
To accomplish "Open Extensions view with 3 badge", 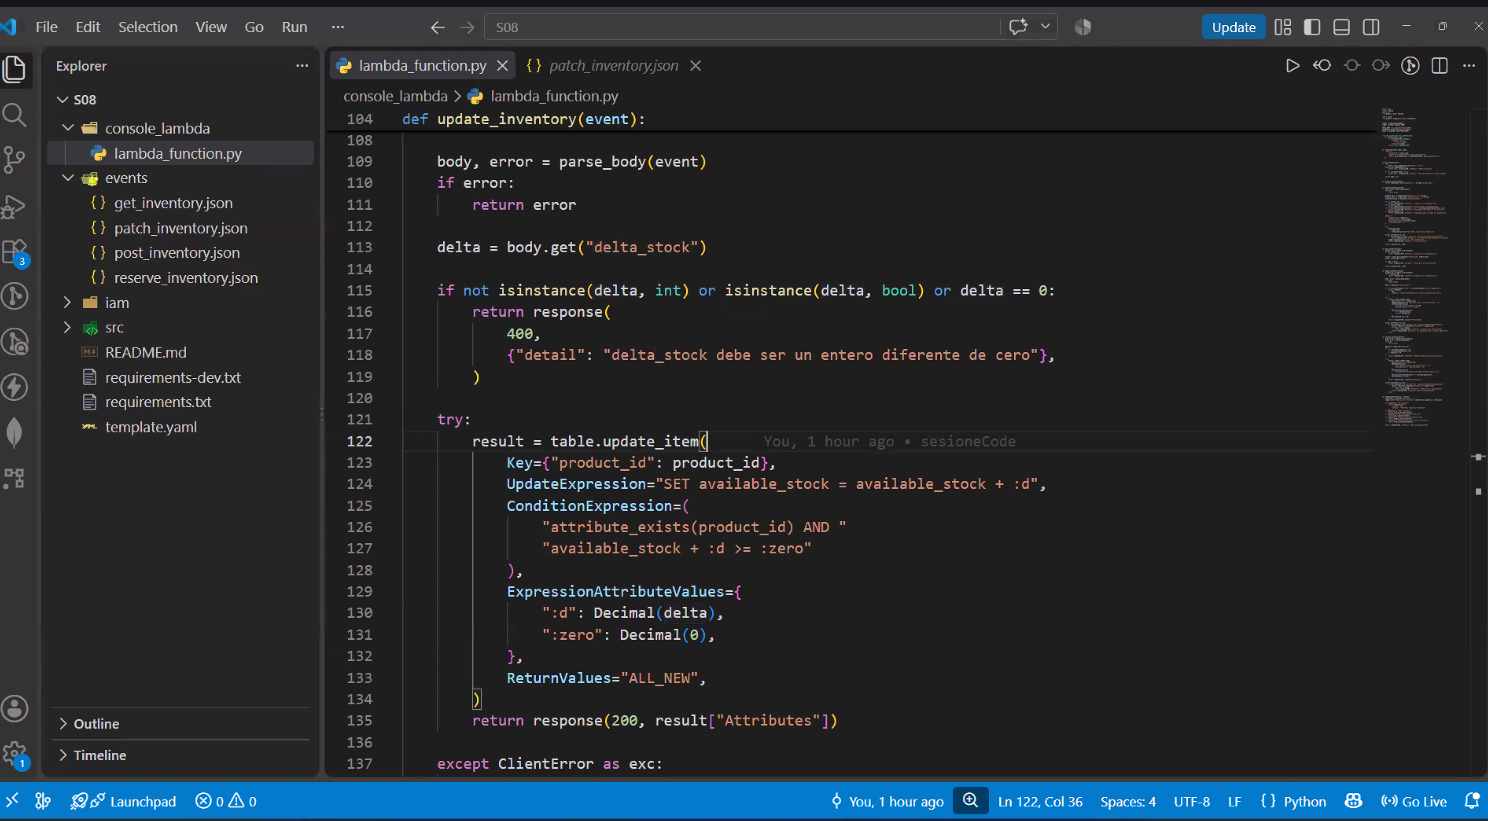I will coord(15,252).
